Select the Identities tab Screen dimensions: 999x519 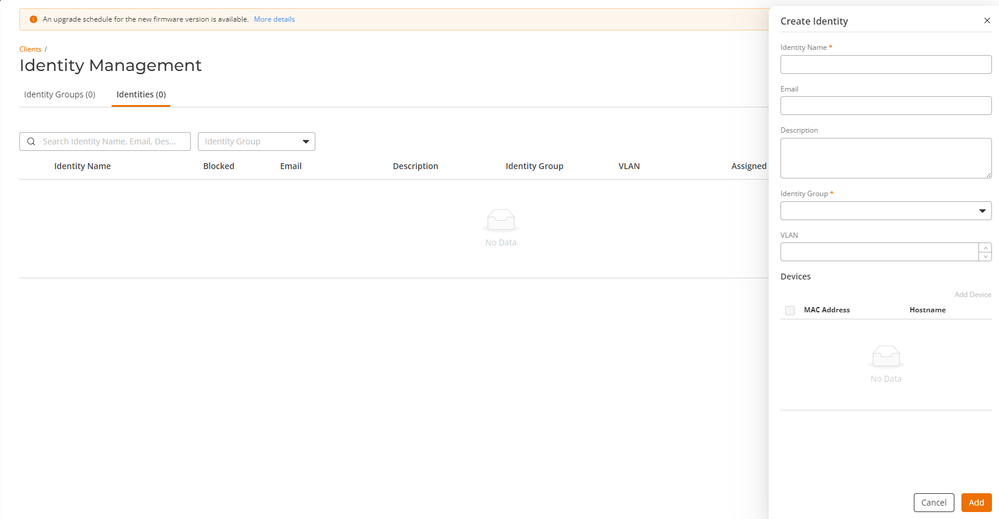141,95
